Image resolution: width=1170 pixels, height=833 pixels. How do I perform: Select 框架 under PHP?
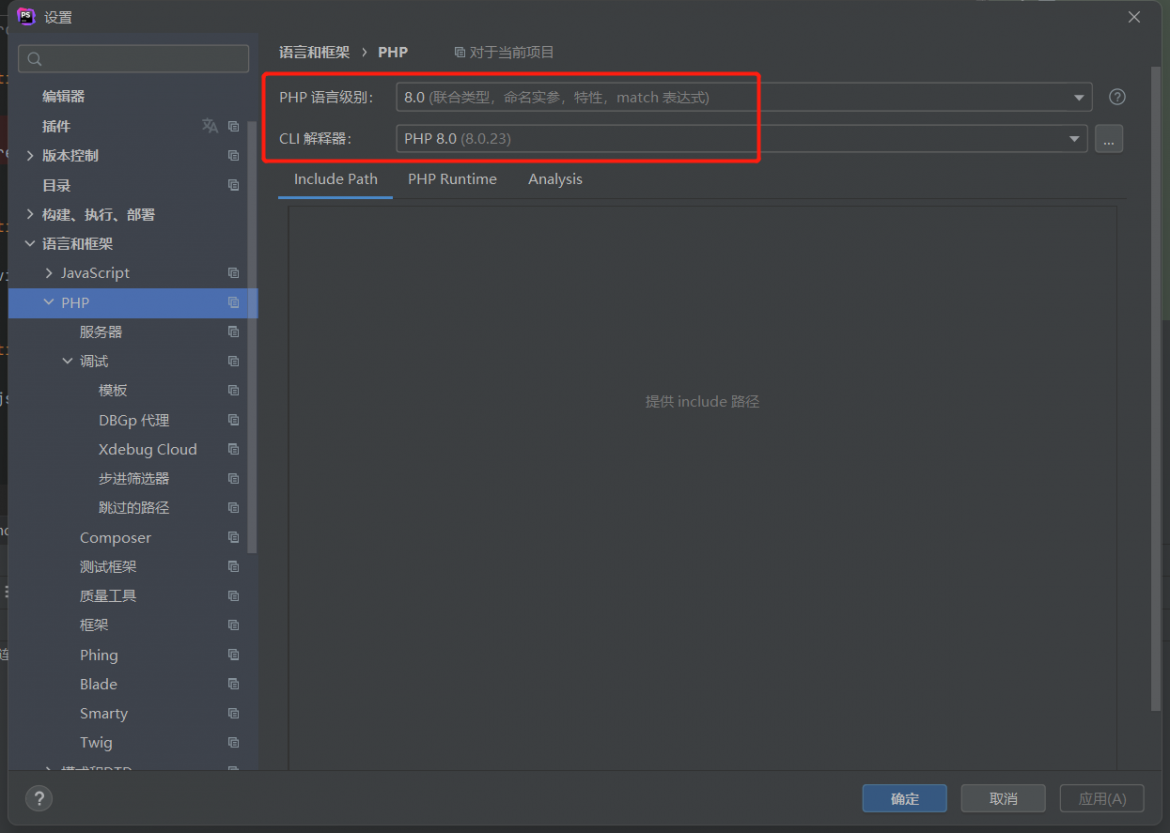coord(94,625)
